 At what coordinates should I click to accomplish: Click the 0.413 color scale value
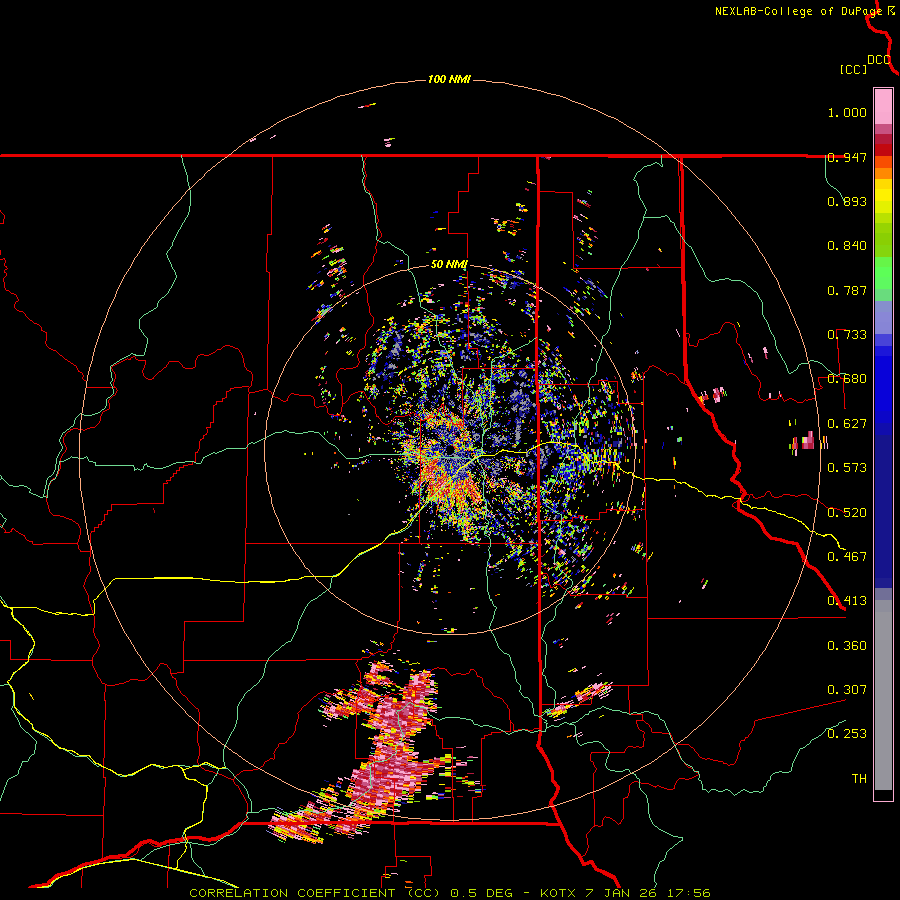[x=847, y=601]
